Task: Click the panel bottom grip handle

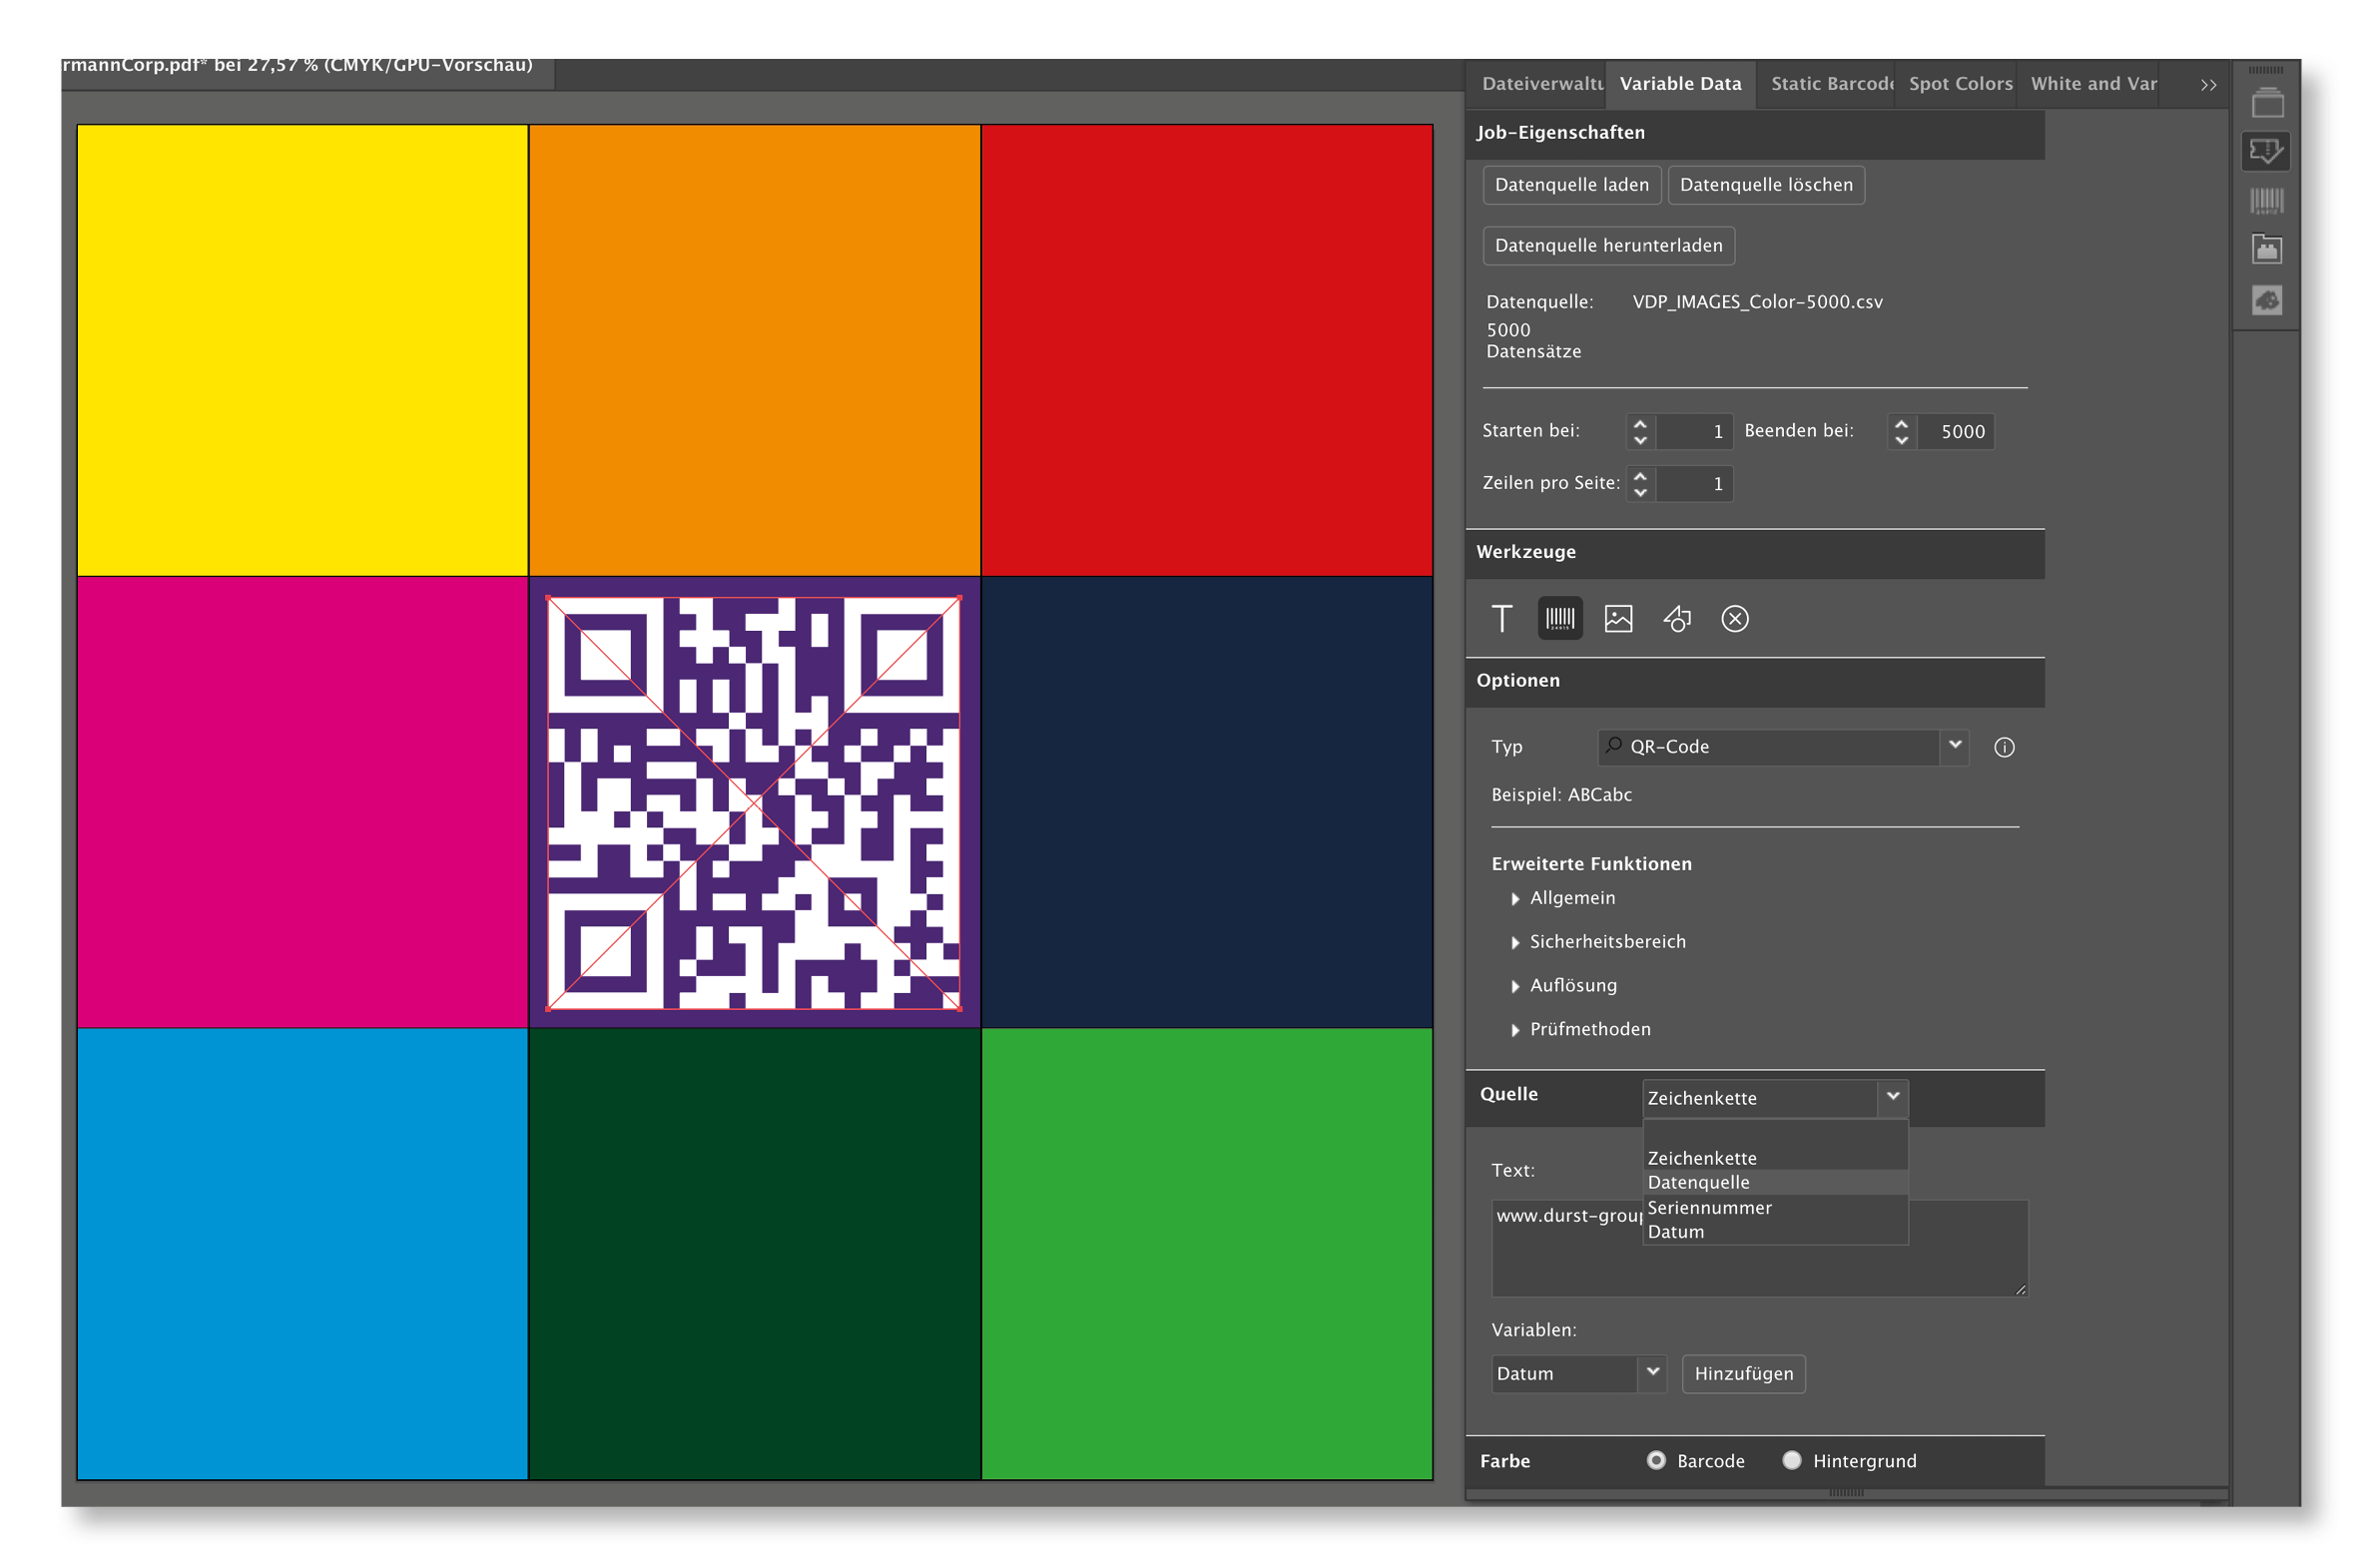Action: 1846,1493
